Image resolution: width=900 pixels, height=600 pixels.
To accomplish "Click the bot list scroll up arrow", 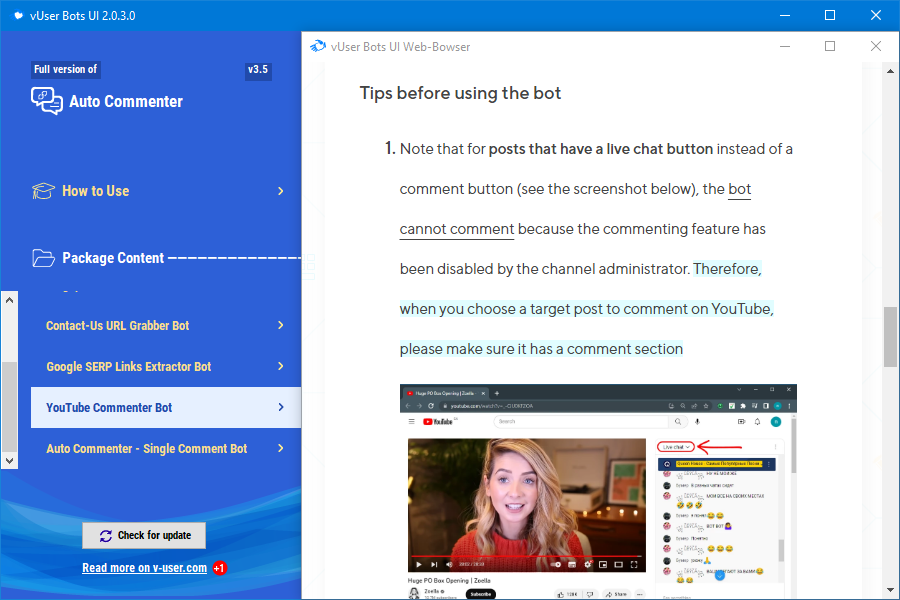I will (x=9, y=300).
